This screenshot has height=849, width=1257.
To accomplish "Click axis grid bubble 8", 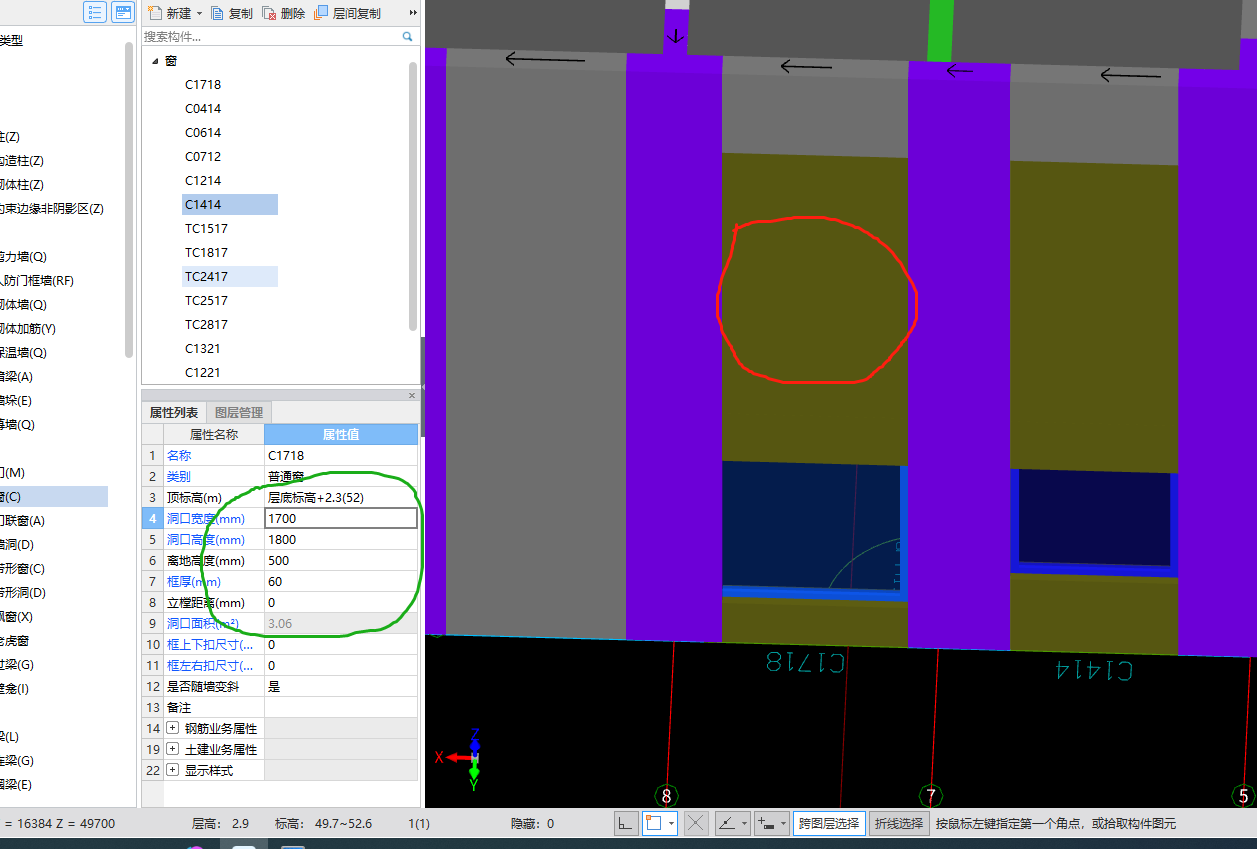I will (x=667, y=796).
